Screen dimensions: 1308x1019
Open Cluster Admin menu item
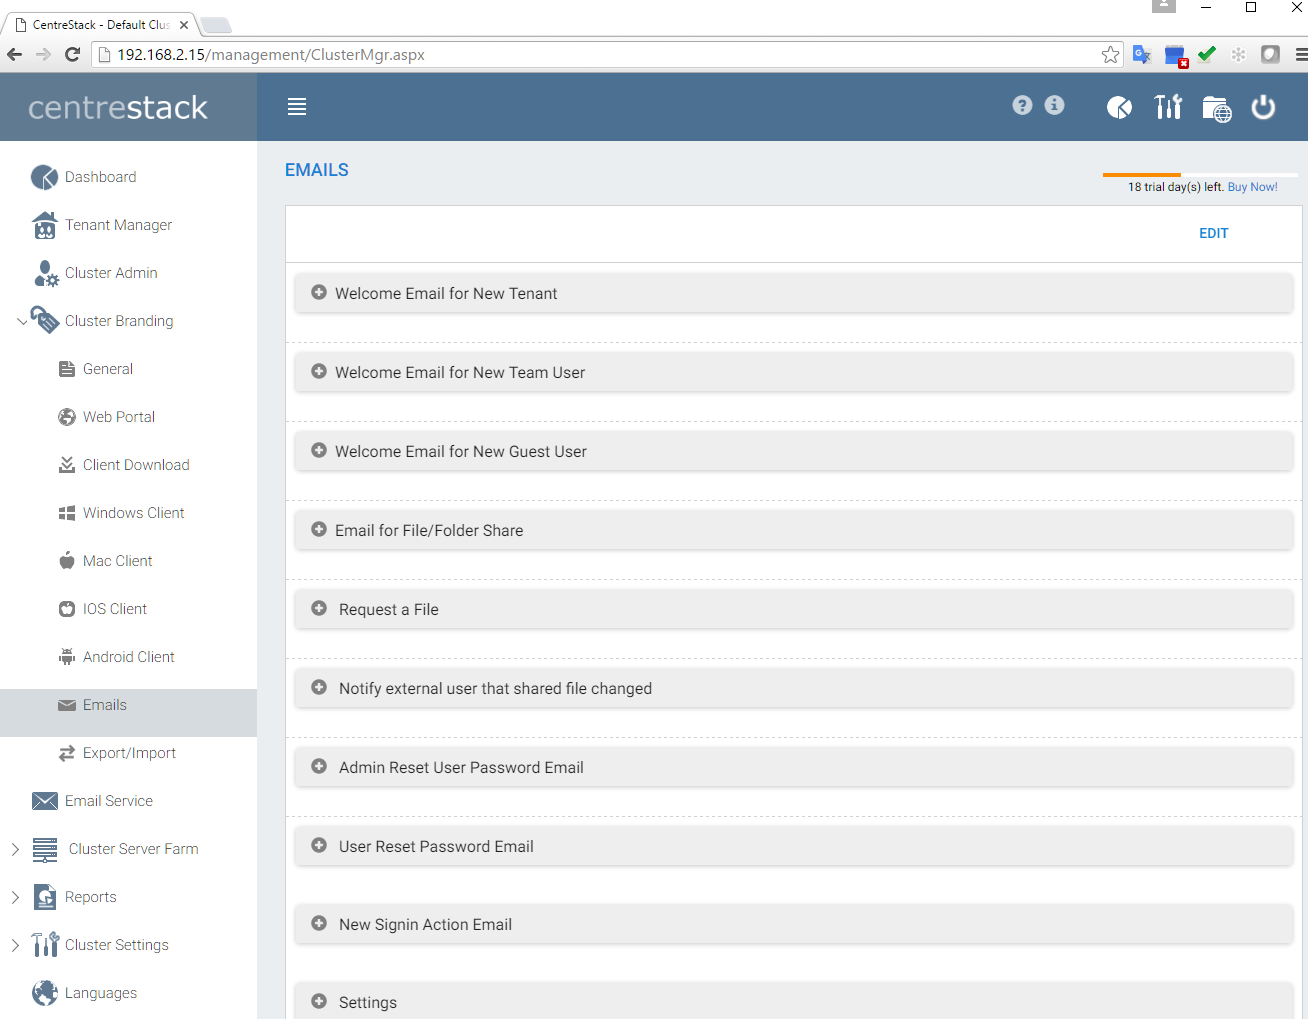111,273
